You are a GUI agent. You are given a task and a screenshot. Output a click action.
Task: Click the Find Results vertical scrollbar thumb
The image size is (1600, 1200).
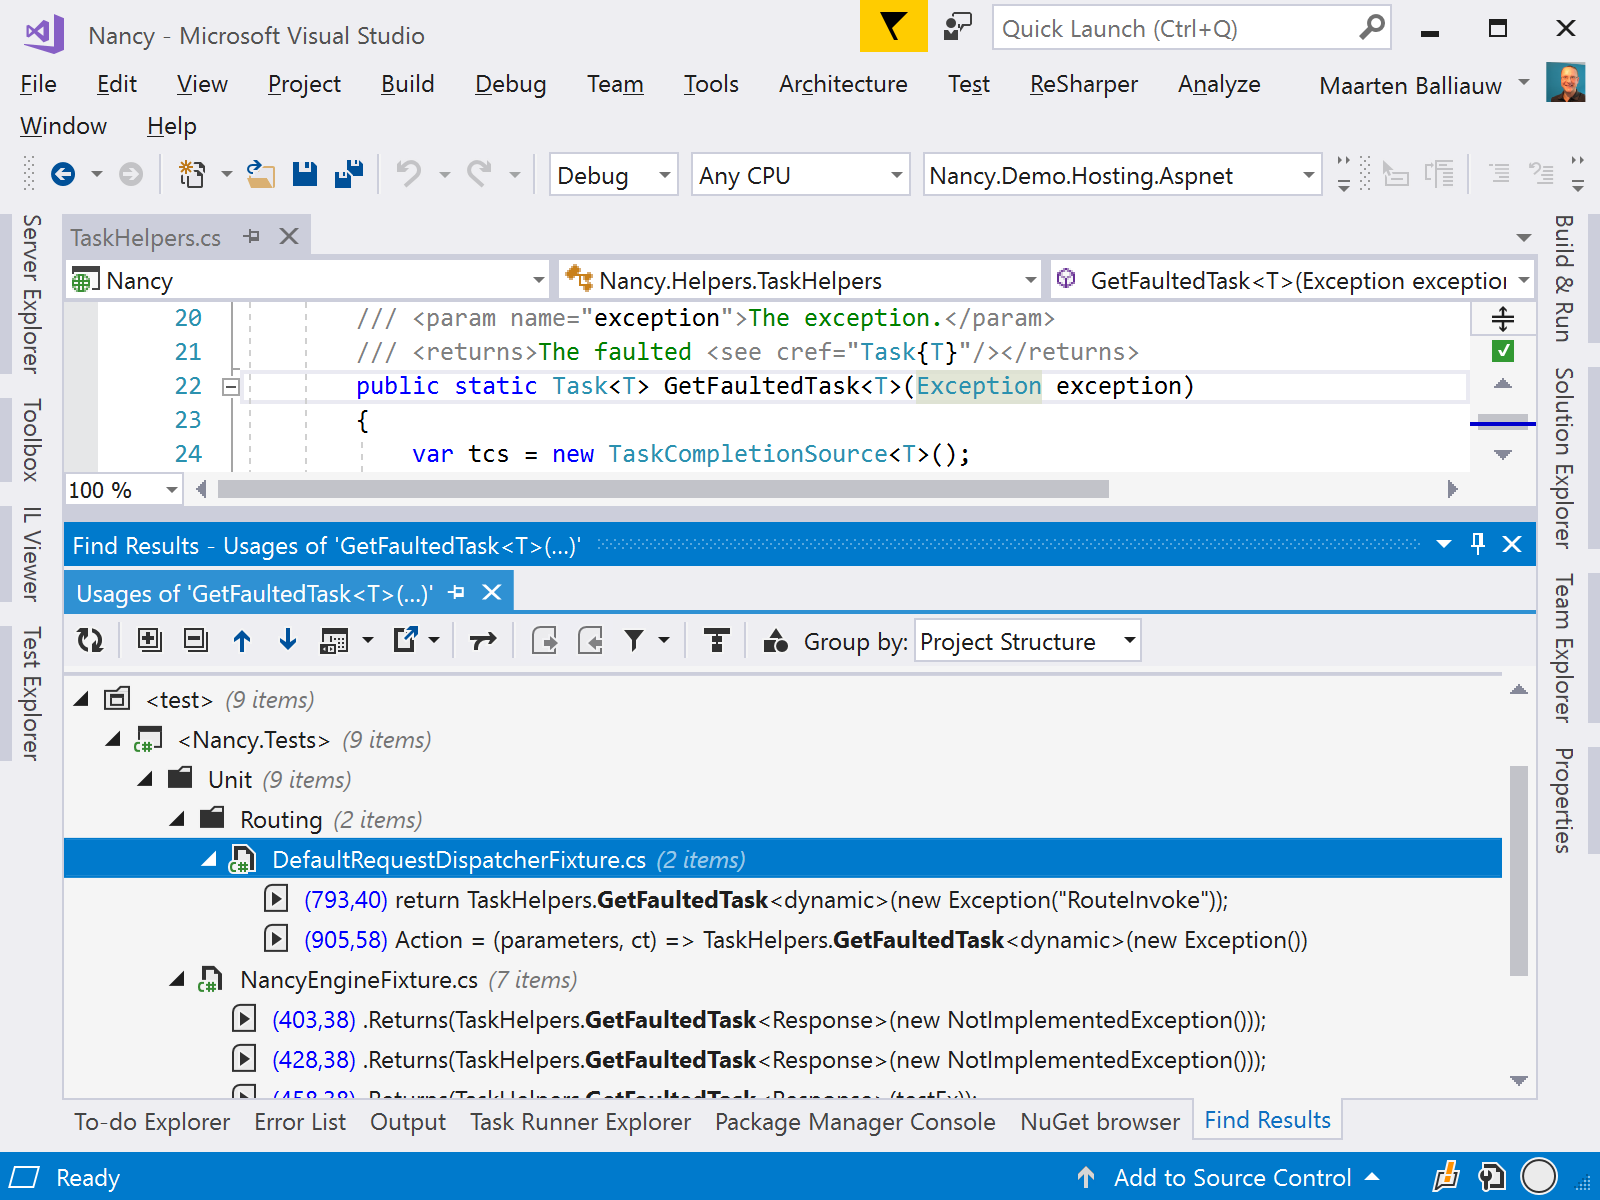point(1518,870)
